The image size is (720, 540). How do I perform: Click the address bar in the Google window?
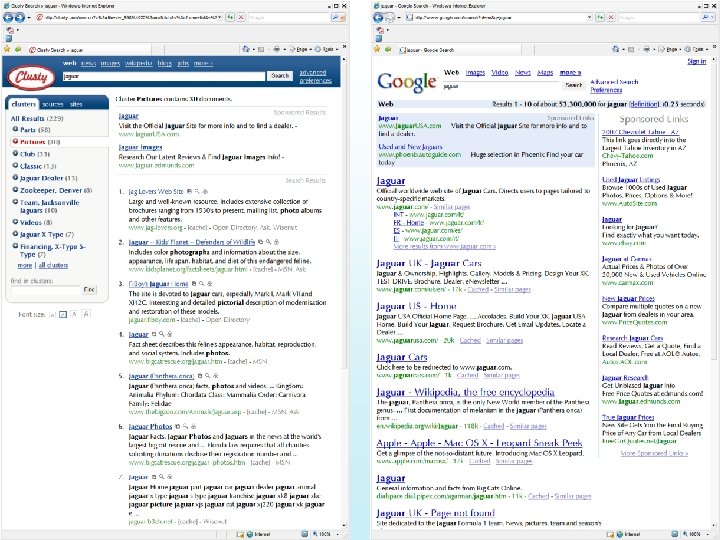498,17
